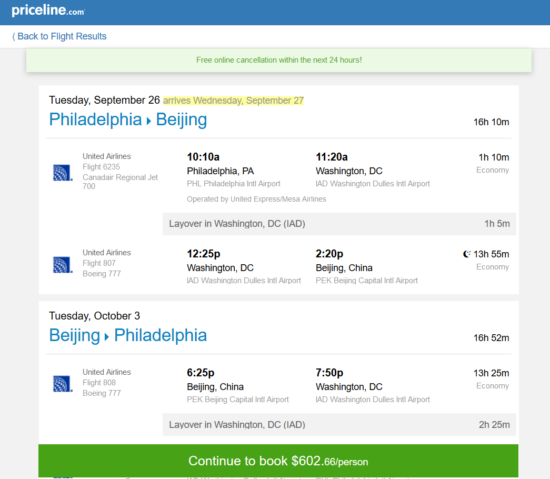Click the United Airlines logo for Flight 807
550x479 pixels.
pyautogui.click(x=62, y=264)
